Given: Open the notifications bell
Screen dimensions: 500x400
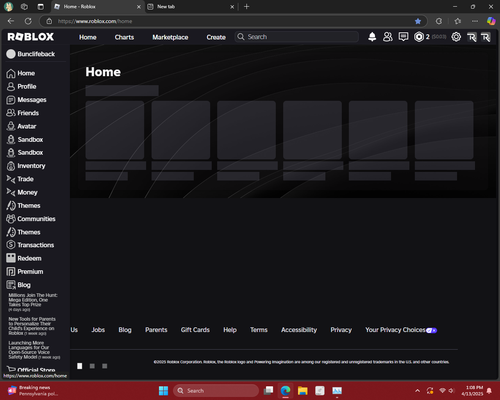Looking at the screenshot, I should tap(372, 37).
